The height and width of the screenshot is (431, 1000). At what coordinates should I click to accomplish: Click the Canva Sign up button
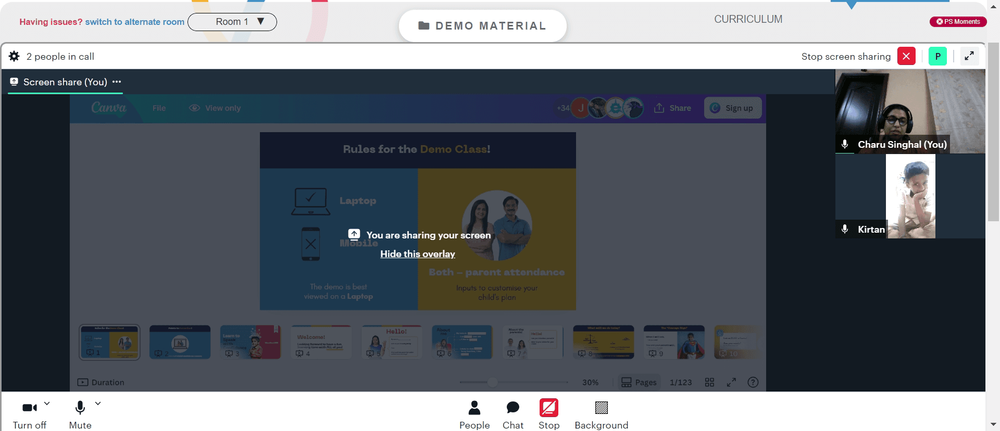(733, 108)
